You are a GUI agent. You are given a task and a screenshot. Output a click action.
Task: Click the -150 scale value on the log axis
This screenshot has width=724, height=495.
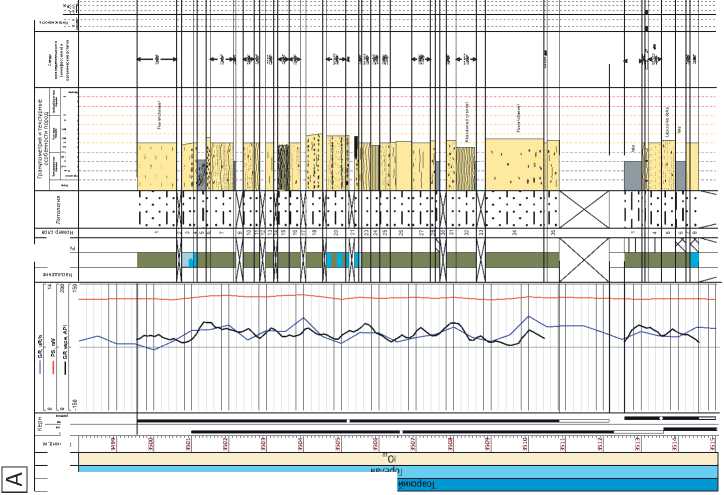click(x=75, y=404)
